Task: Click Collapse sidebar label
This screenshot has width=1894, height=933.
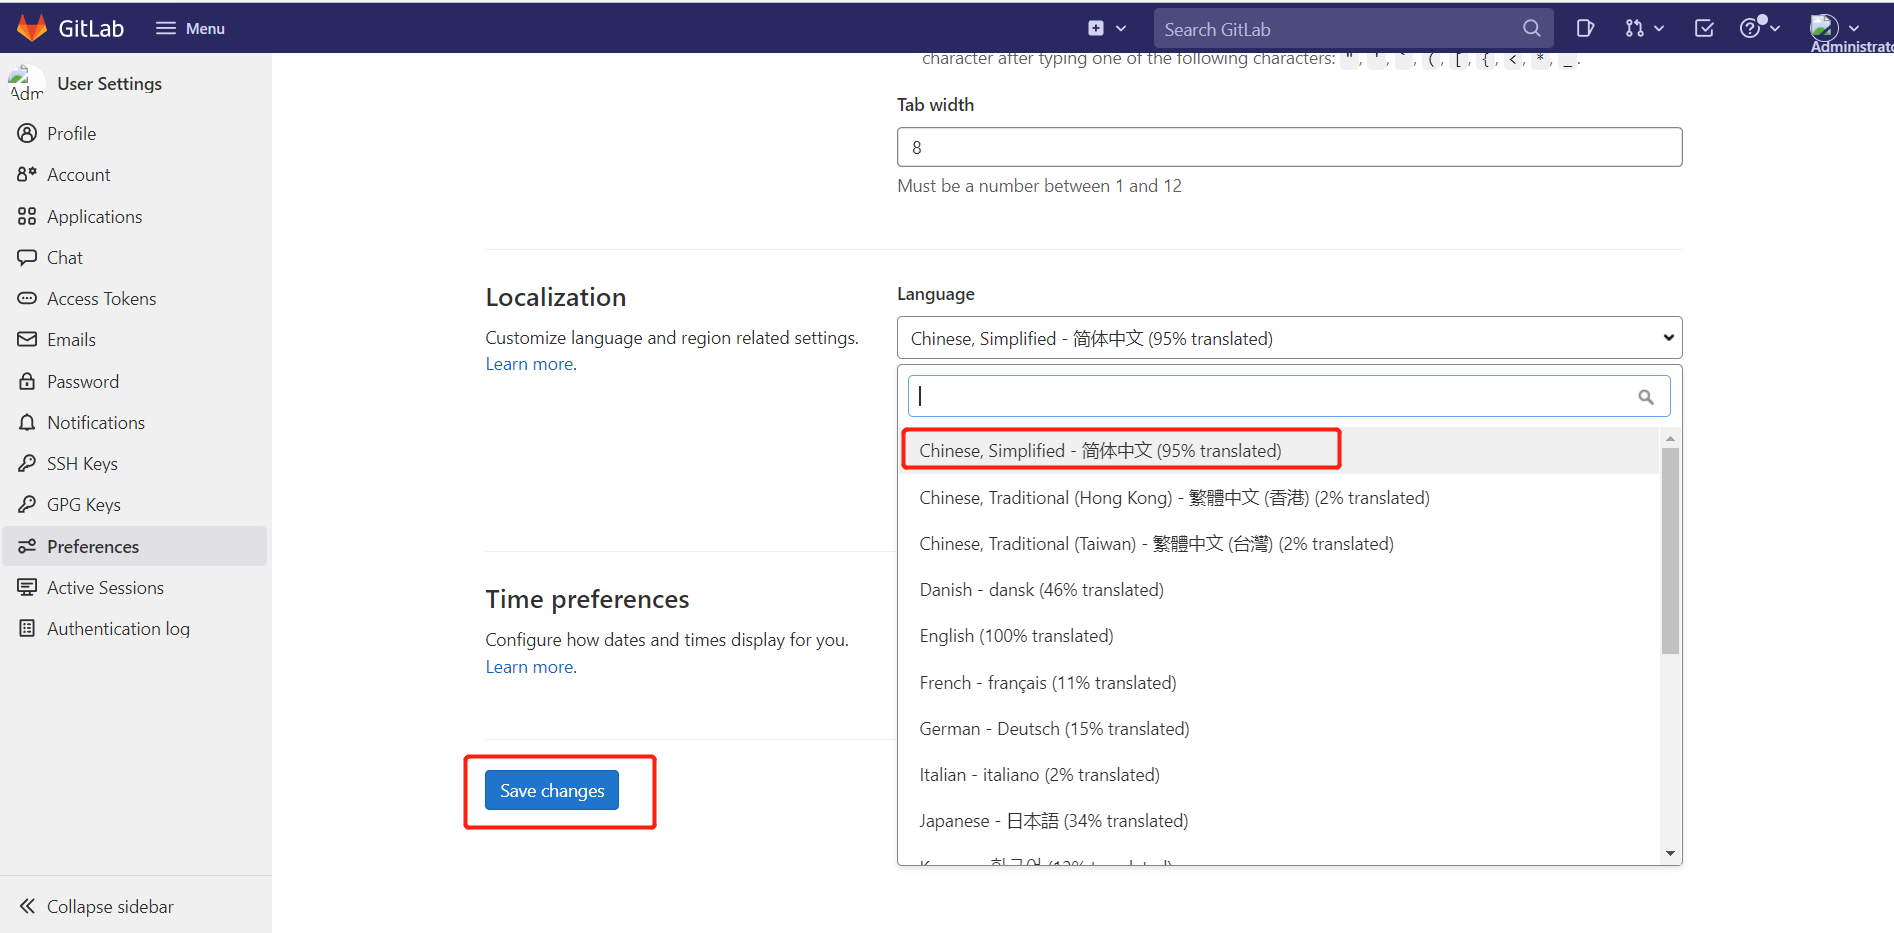Action: pos(110,906)
